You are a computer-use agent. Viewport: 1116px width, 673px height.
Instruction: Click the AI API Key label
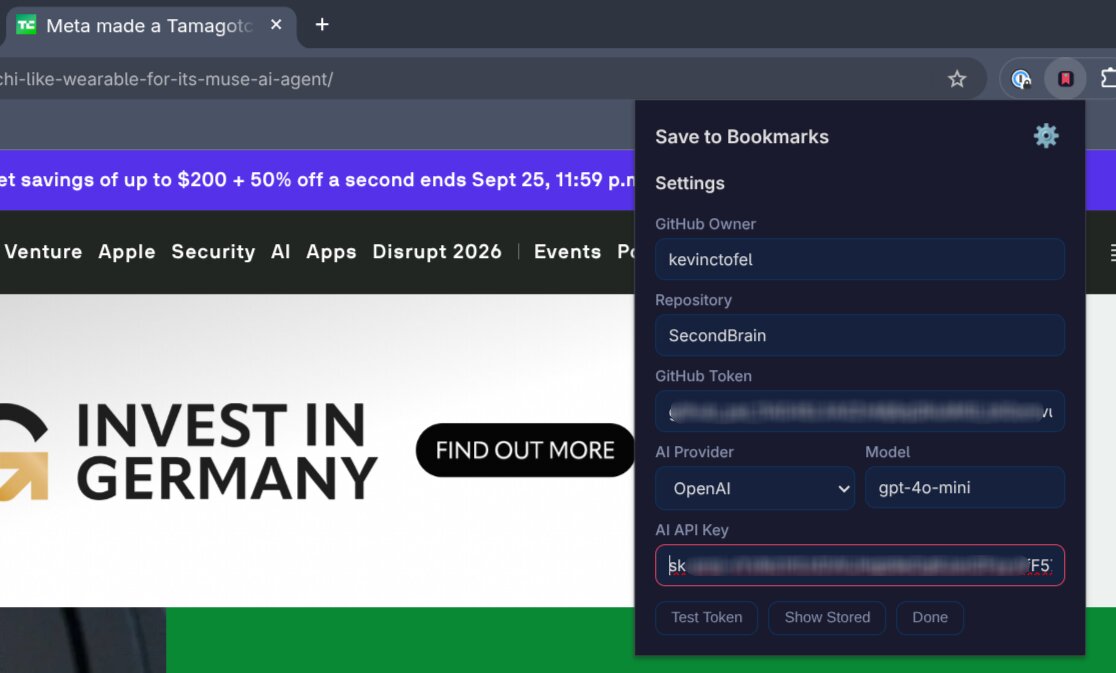pyautogui.click(x=692, y=530)
